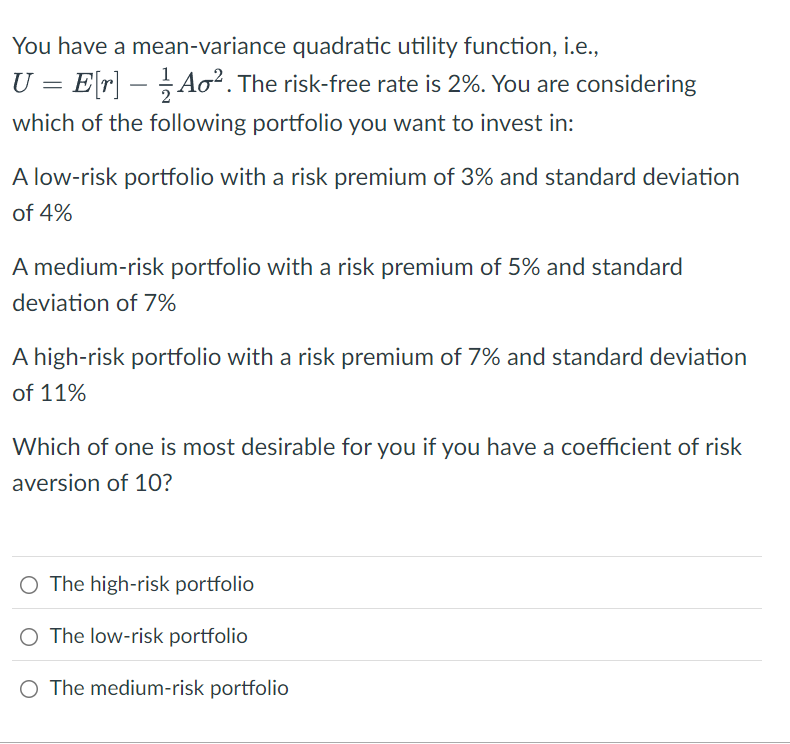The height and width of the screenshot is (744, 790).
Task: Click the high-risk portfolio's 7% risk premium
Action: tap(484, 357)
